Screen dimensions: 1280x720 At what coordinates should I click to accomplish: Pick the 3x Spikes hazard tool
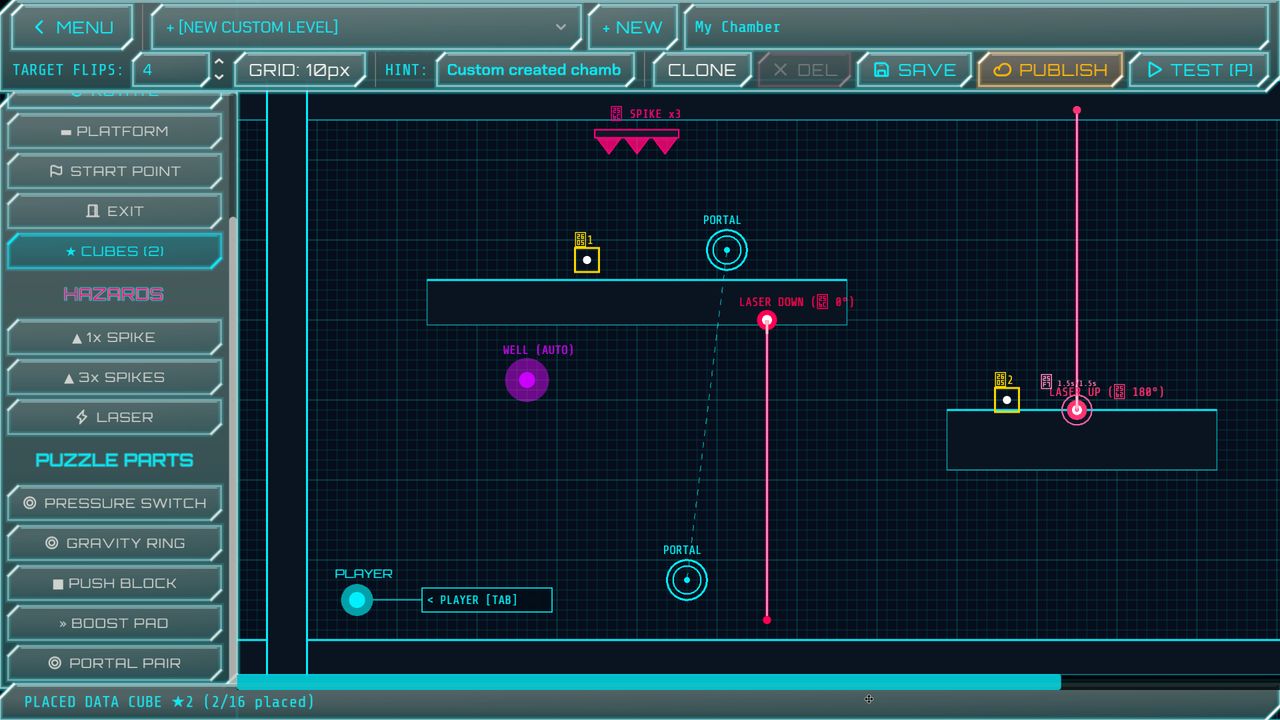114,377
